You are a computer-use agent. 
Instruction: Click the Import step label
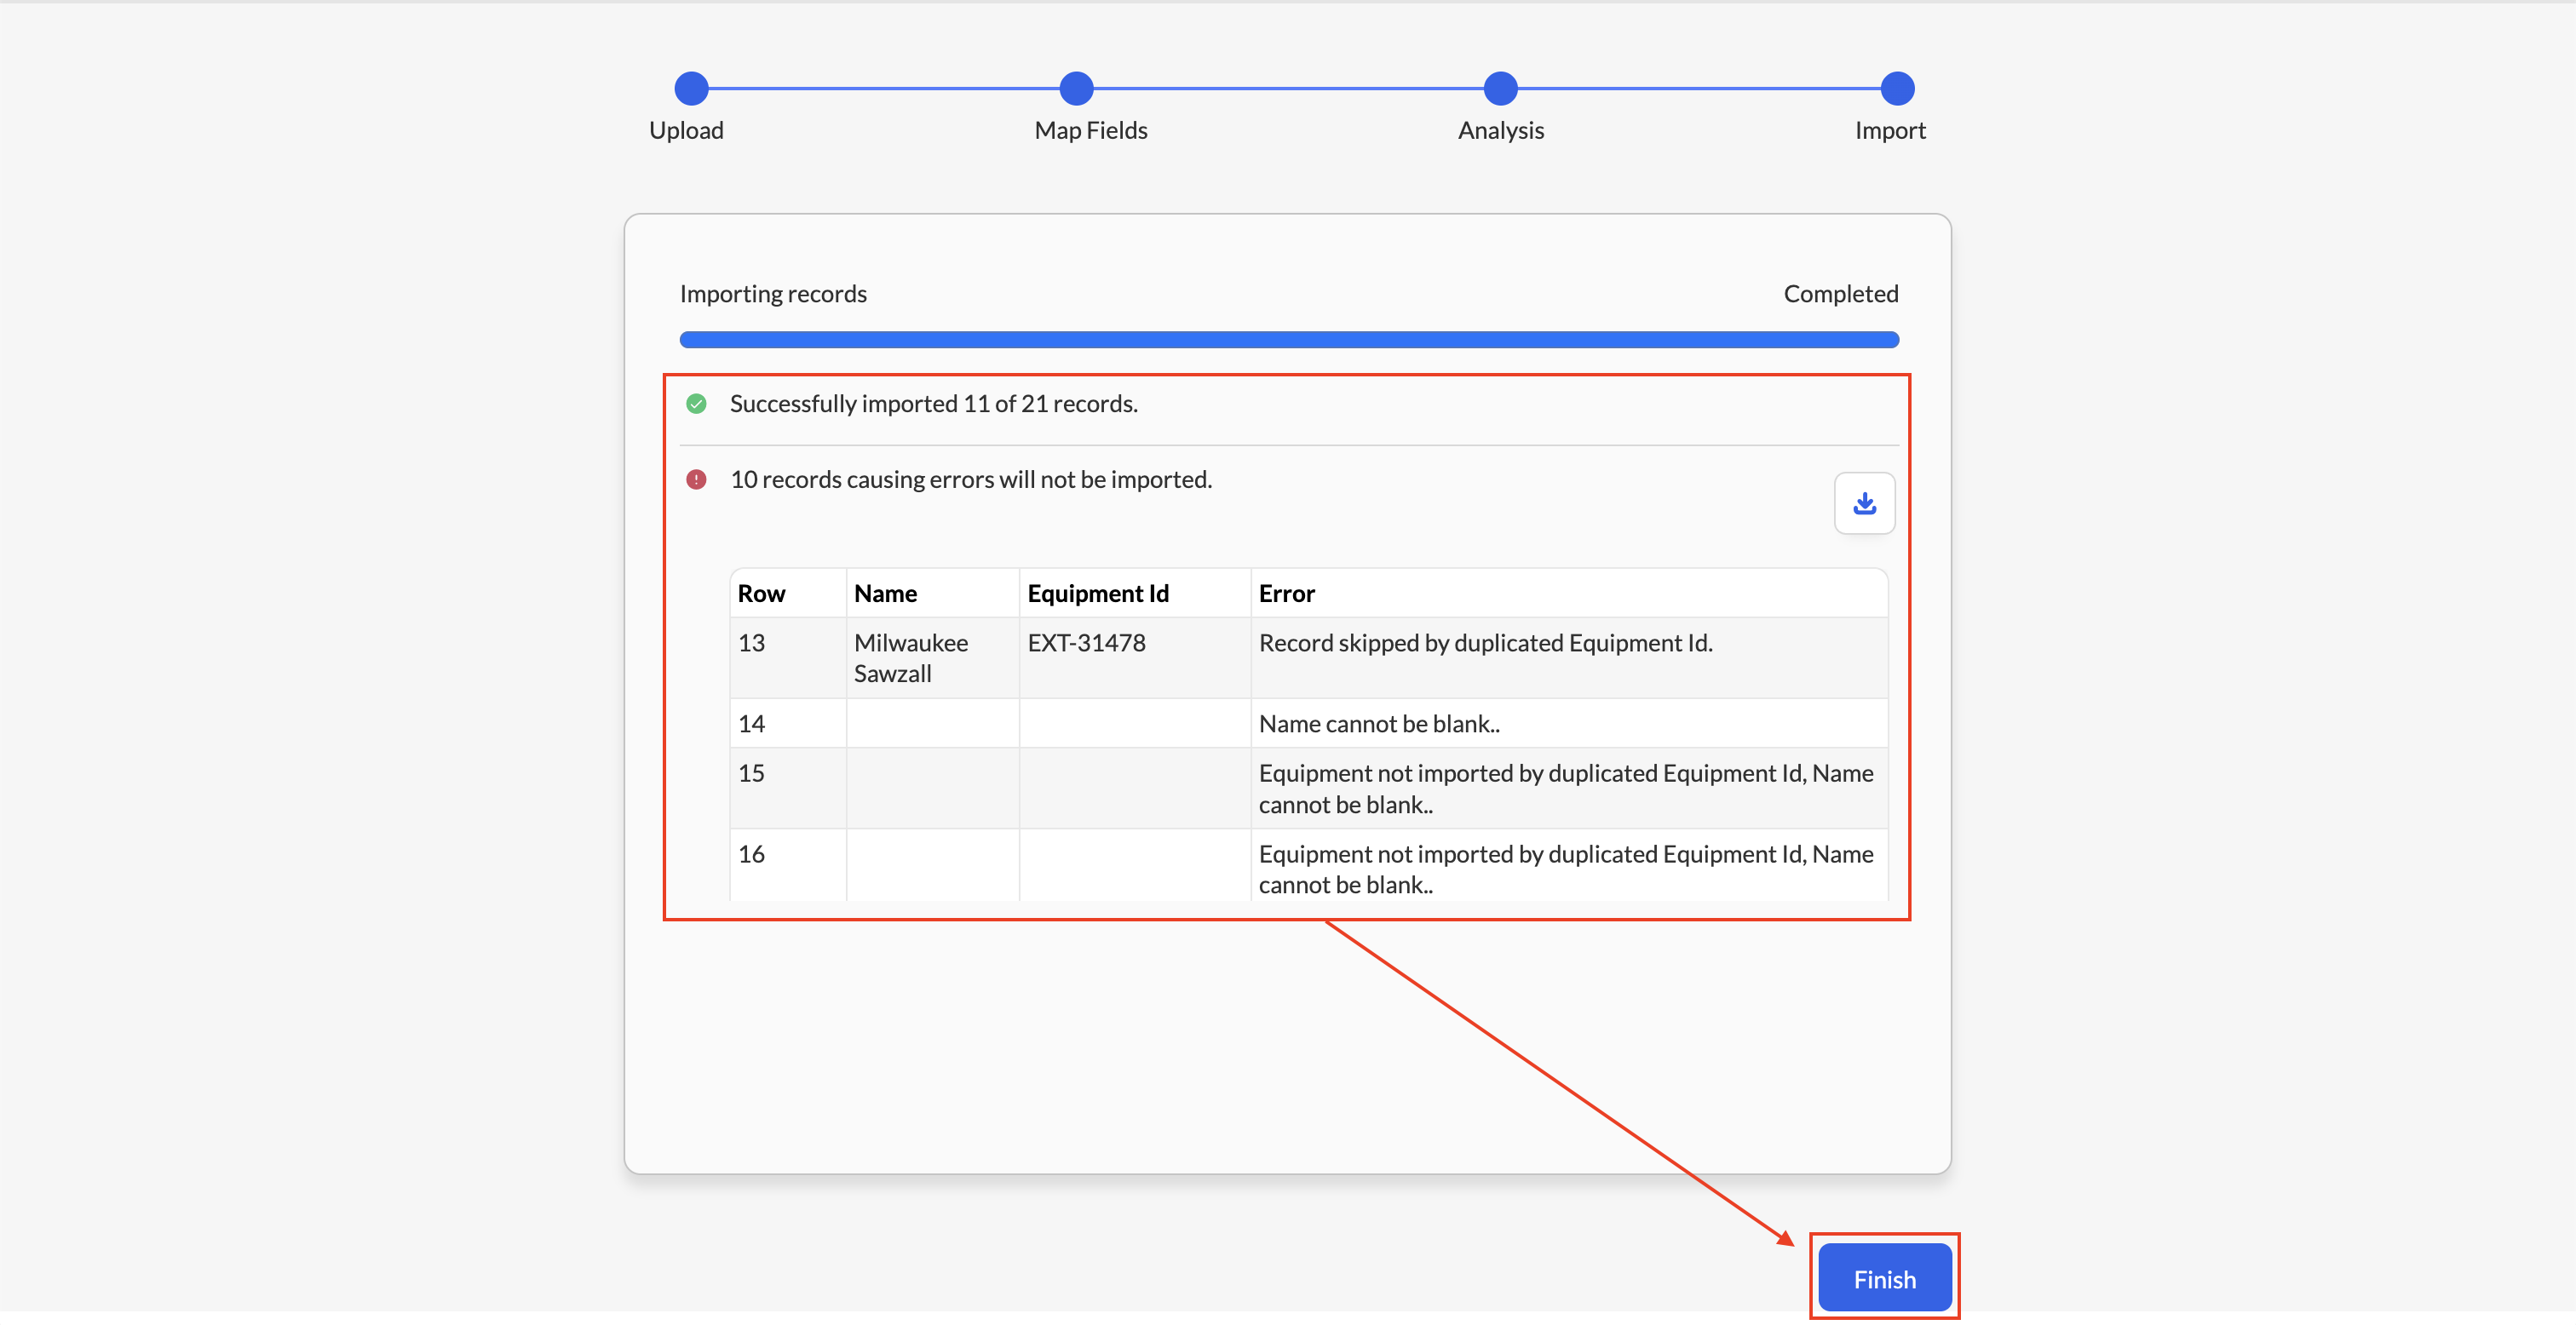(x=1889, y=131)
